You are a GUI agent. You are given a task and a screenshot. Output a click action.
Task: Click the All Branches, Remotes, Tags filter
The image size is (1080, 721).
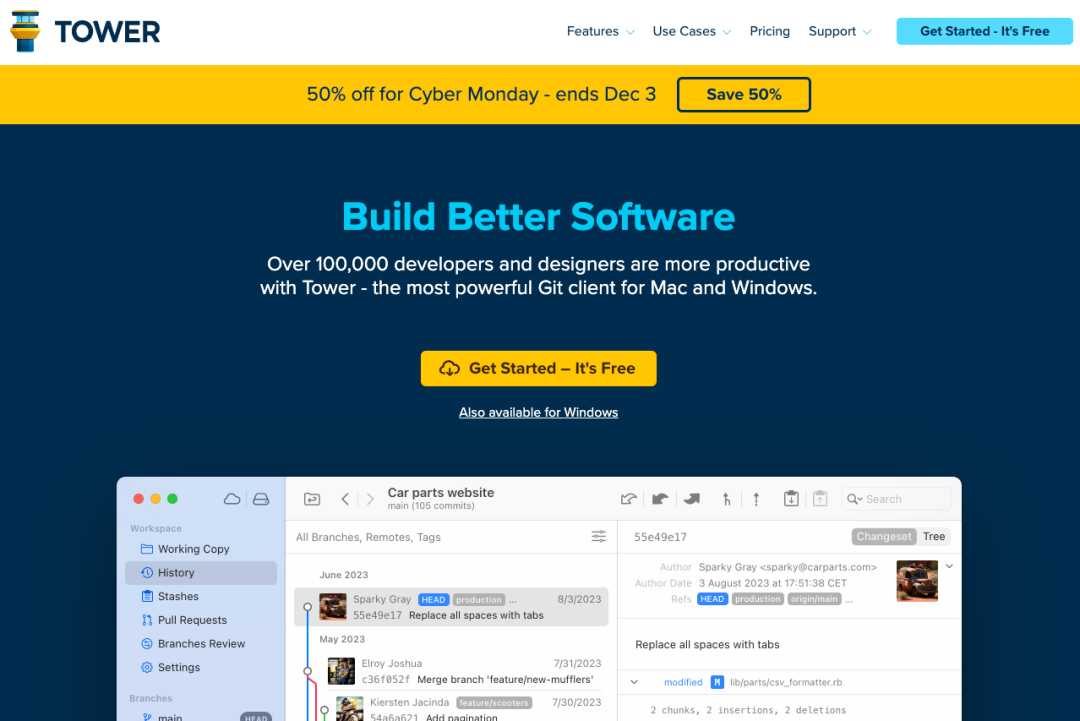pyautogui.click(x=368, y=537)
